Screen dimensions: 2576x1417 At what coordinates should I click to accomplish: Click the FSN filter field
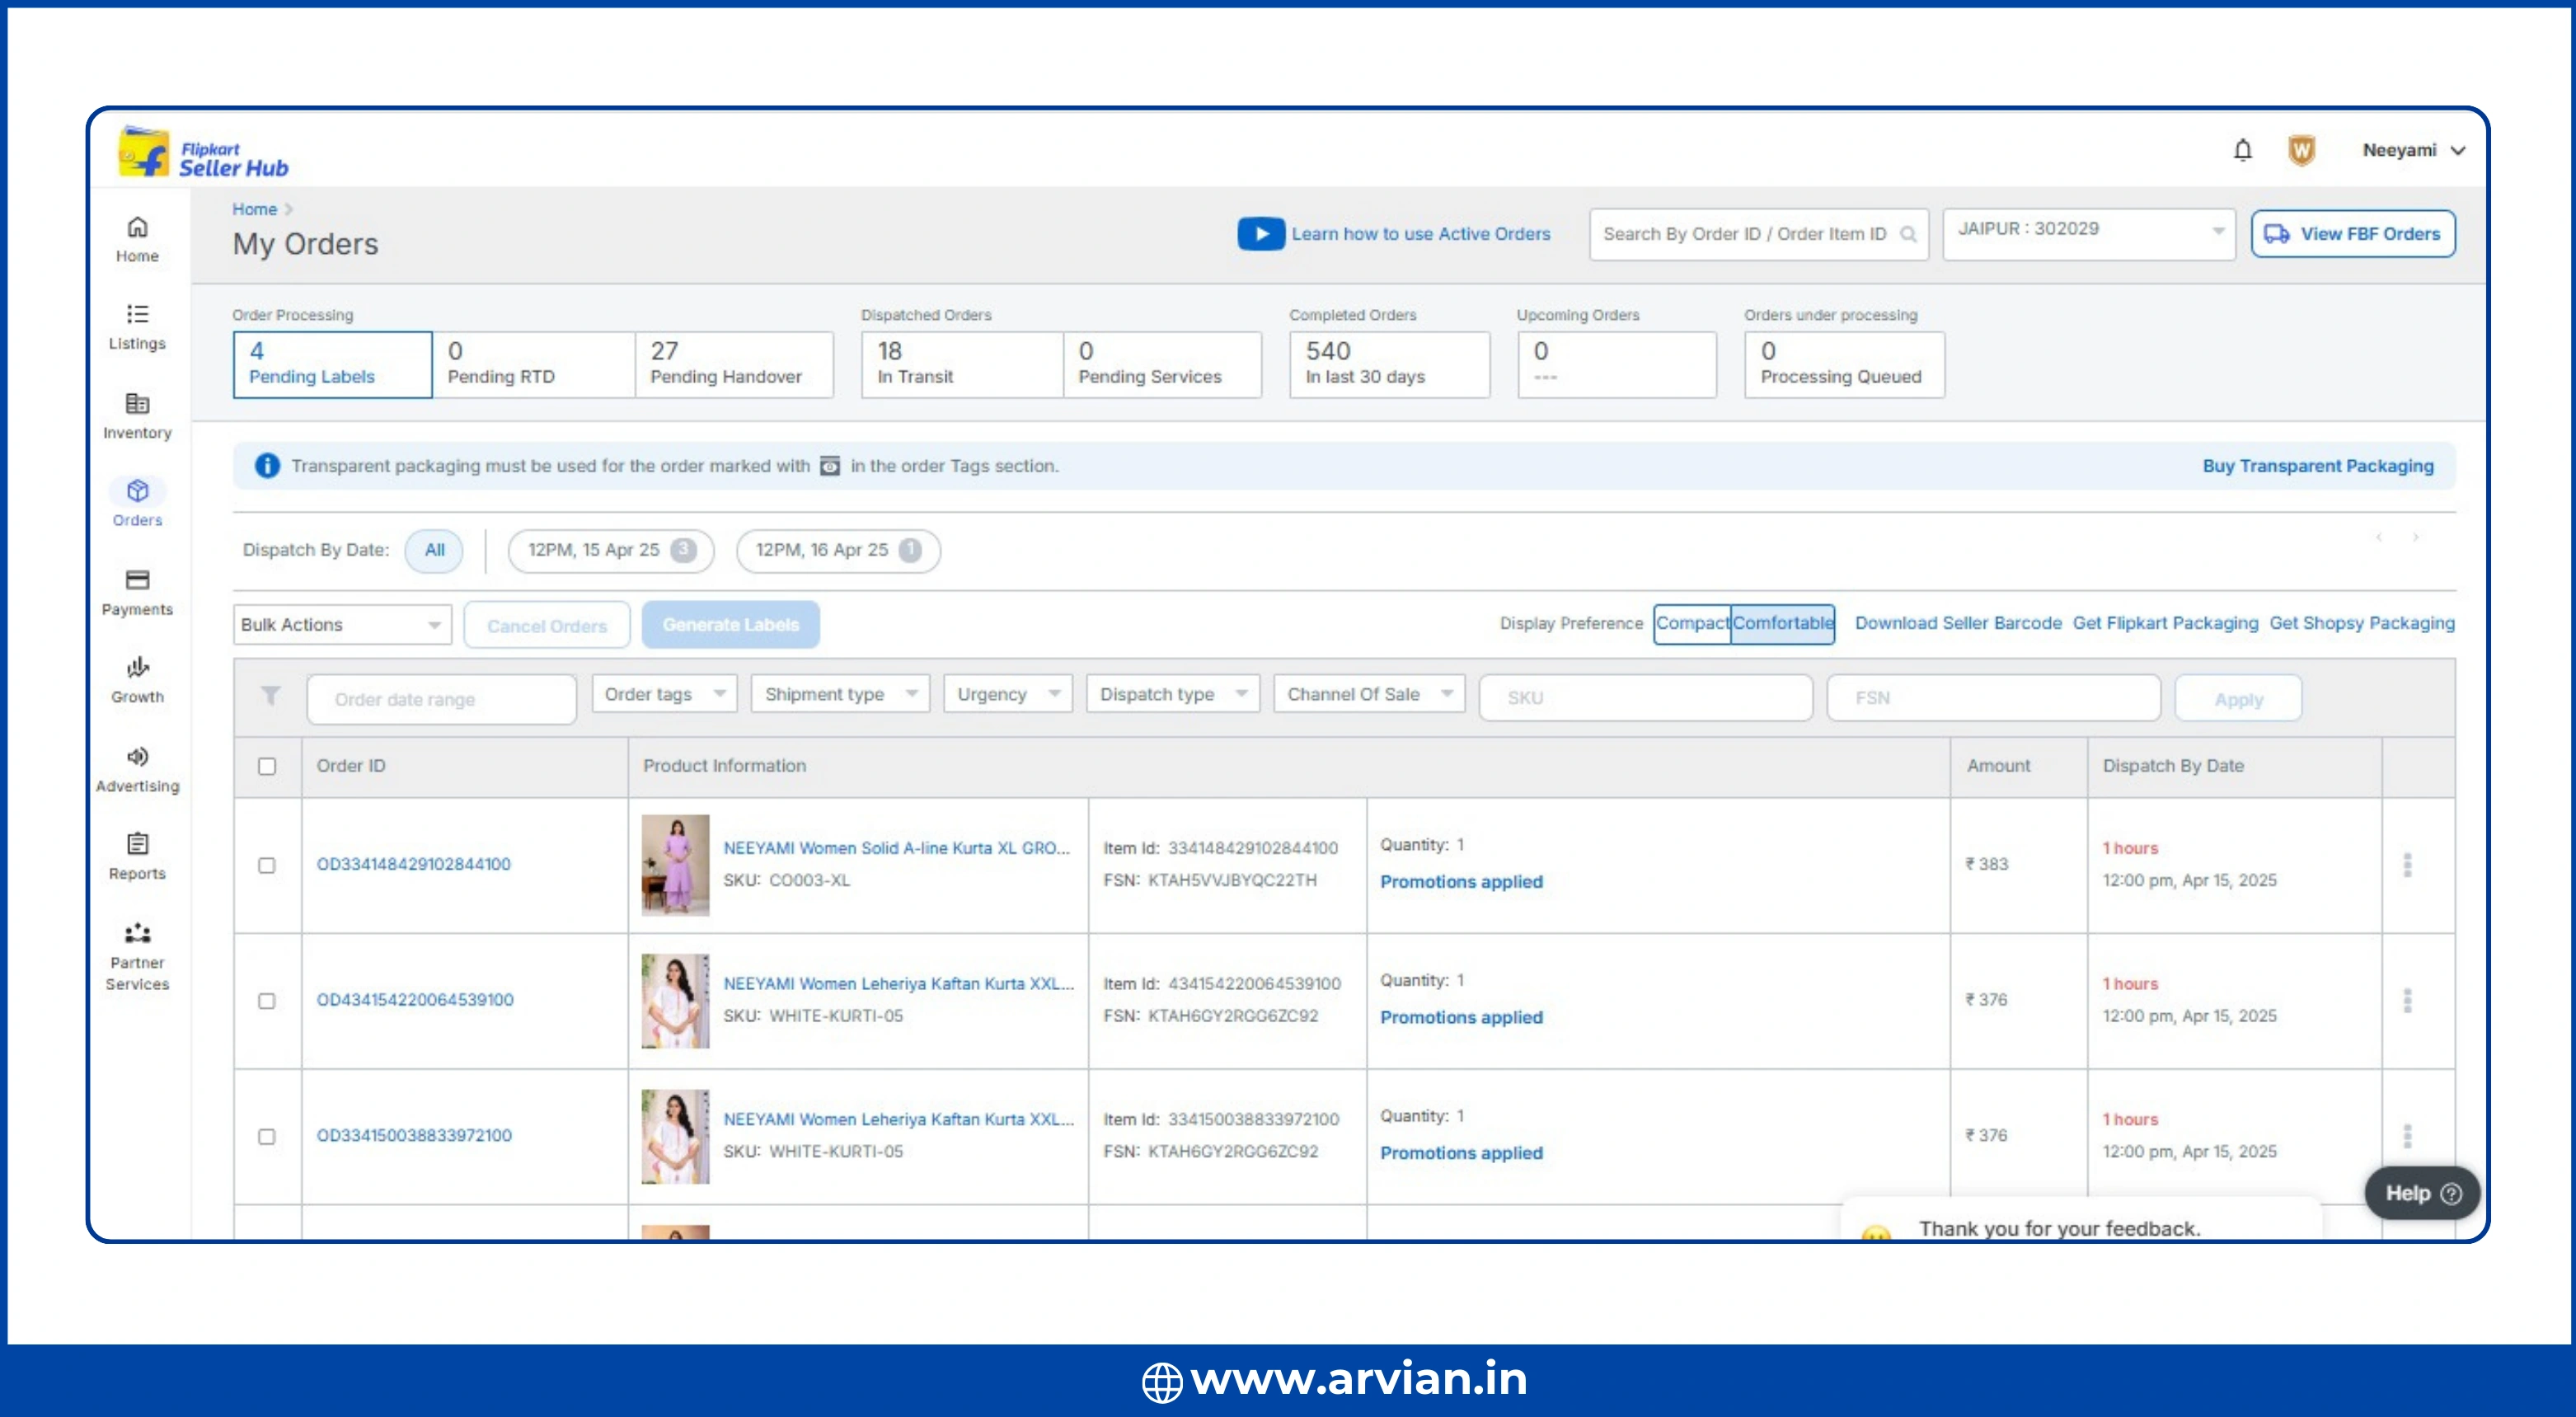pyautogui.click(x=1993, y=697)
